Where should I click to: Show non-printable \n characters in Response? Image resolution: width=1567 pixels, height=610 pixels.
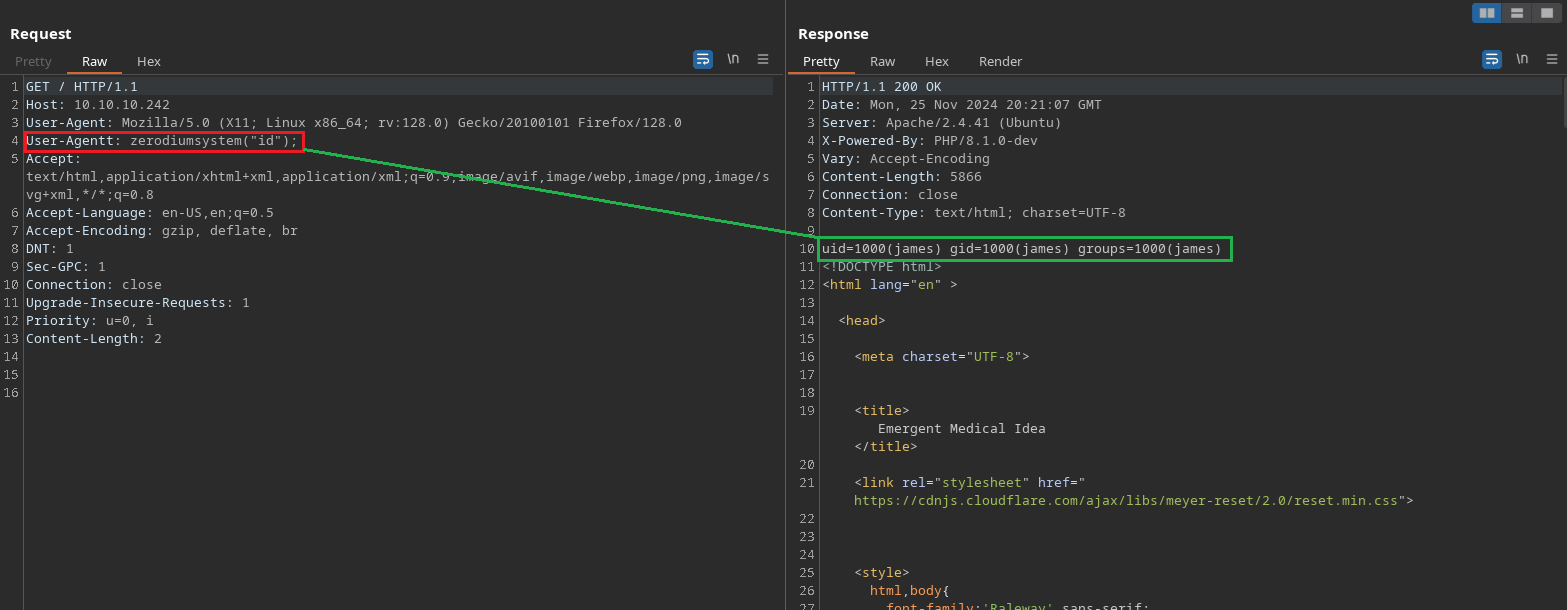[x=1522, y=59]
